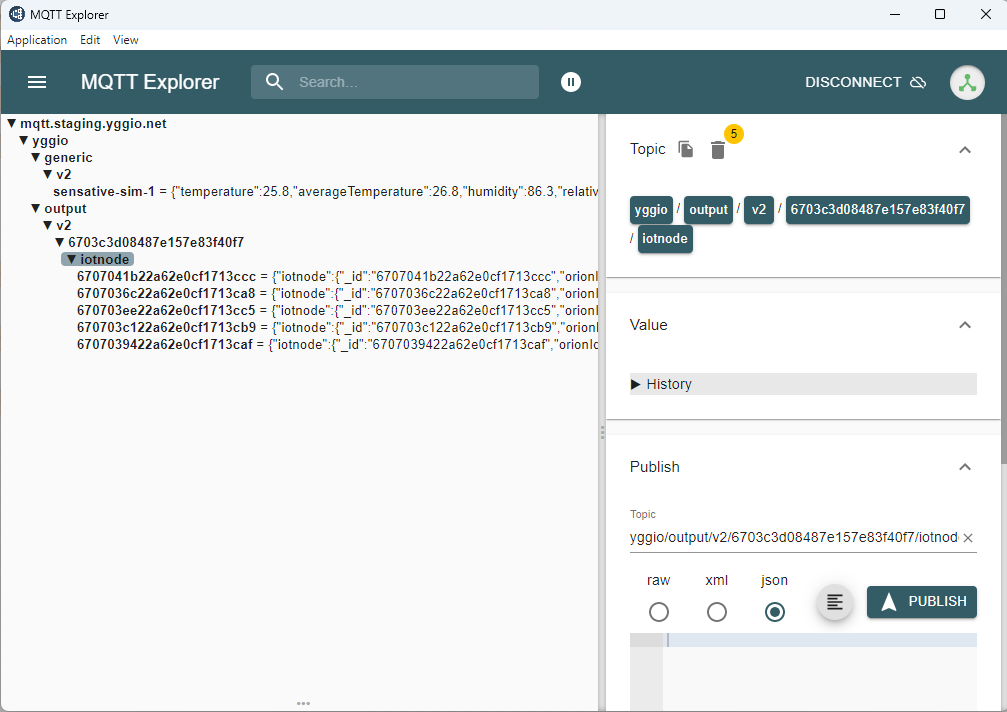The height and width of the screenshot is (712, 1007).
Task: Open the message formatting options icon
Action: (834, 602)
